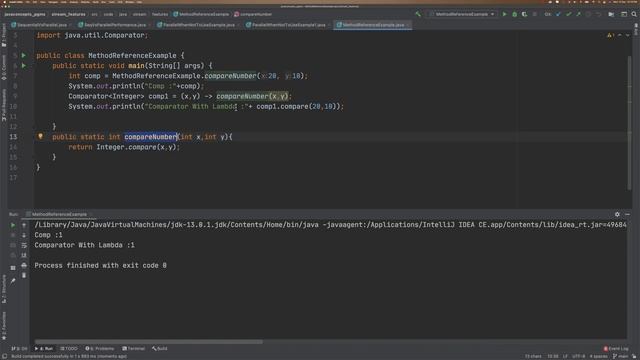Image resolution: width=640 pixels, height=360 pixels.
Task: Click 'Process finished with exit code 0' text
Action: [x=100, y=265]
